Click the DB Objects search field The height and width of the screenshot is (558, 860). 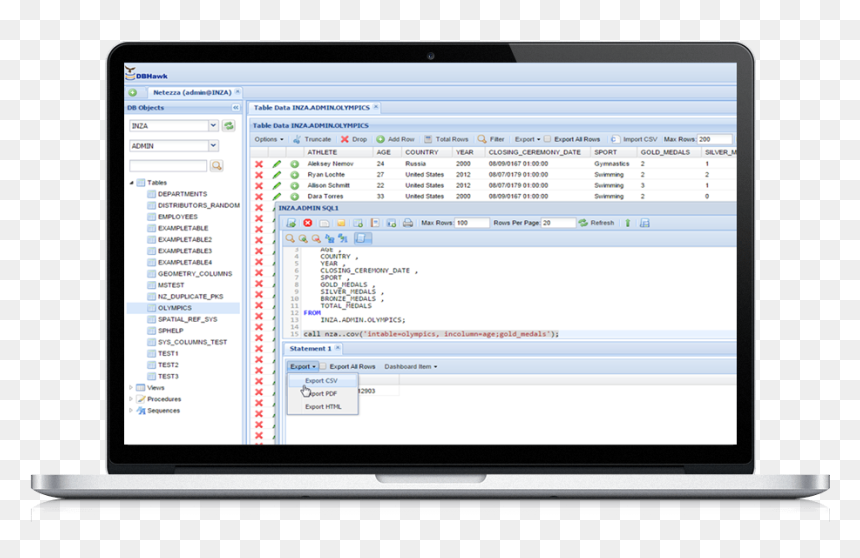click(x=168, y=166)
